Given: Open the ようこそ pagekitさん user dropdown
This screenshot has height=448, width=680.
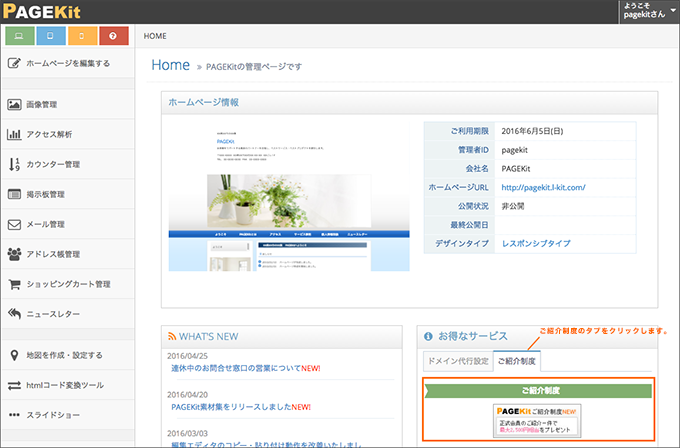Looking at the screenshot, I should [649, 11].
